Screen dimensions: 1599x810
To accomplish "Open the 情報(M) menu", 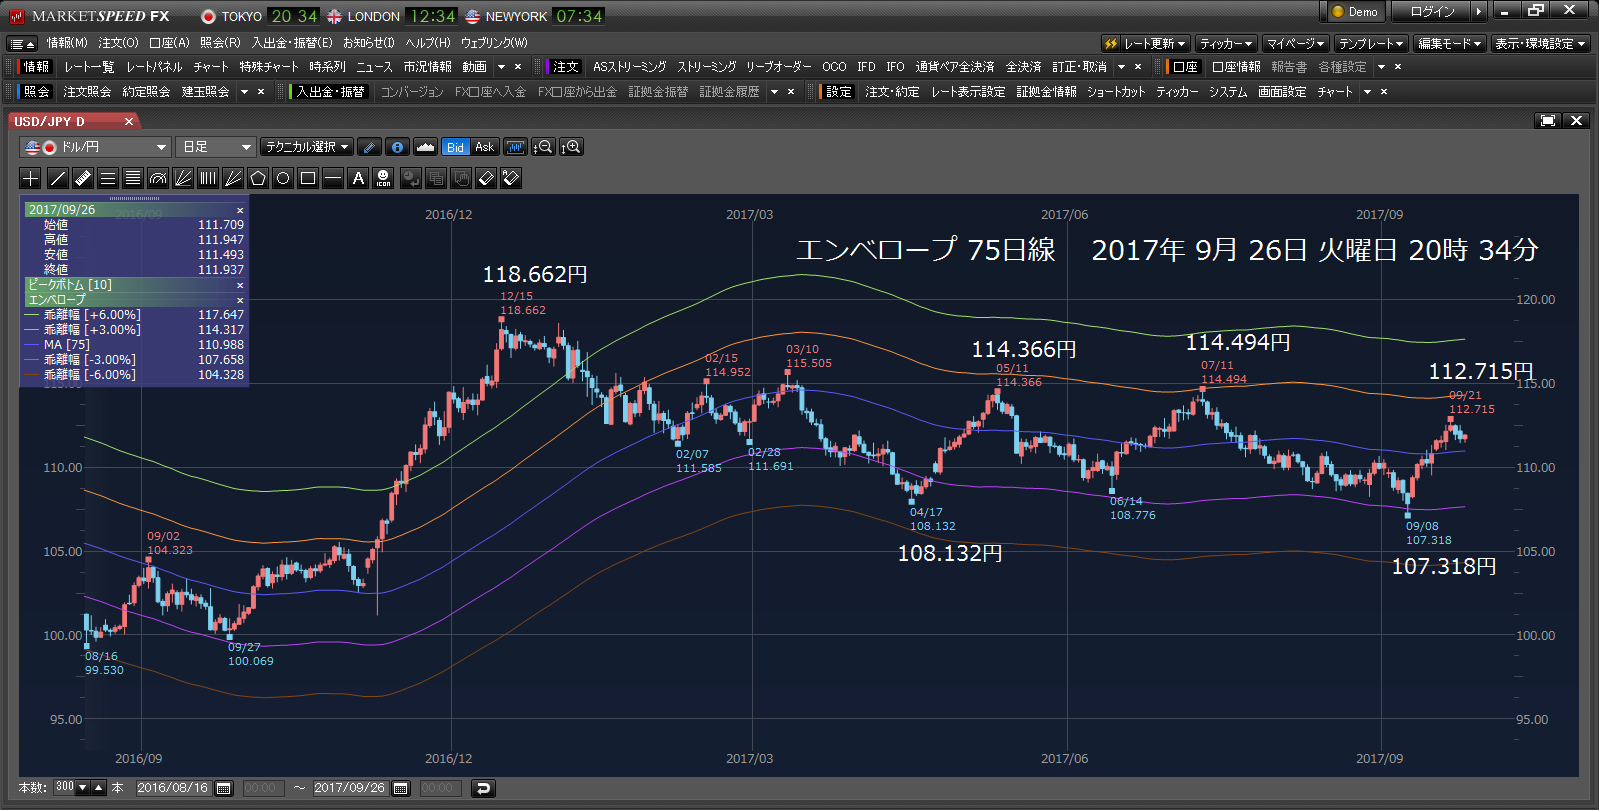I will coord(67,43).
